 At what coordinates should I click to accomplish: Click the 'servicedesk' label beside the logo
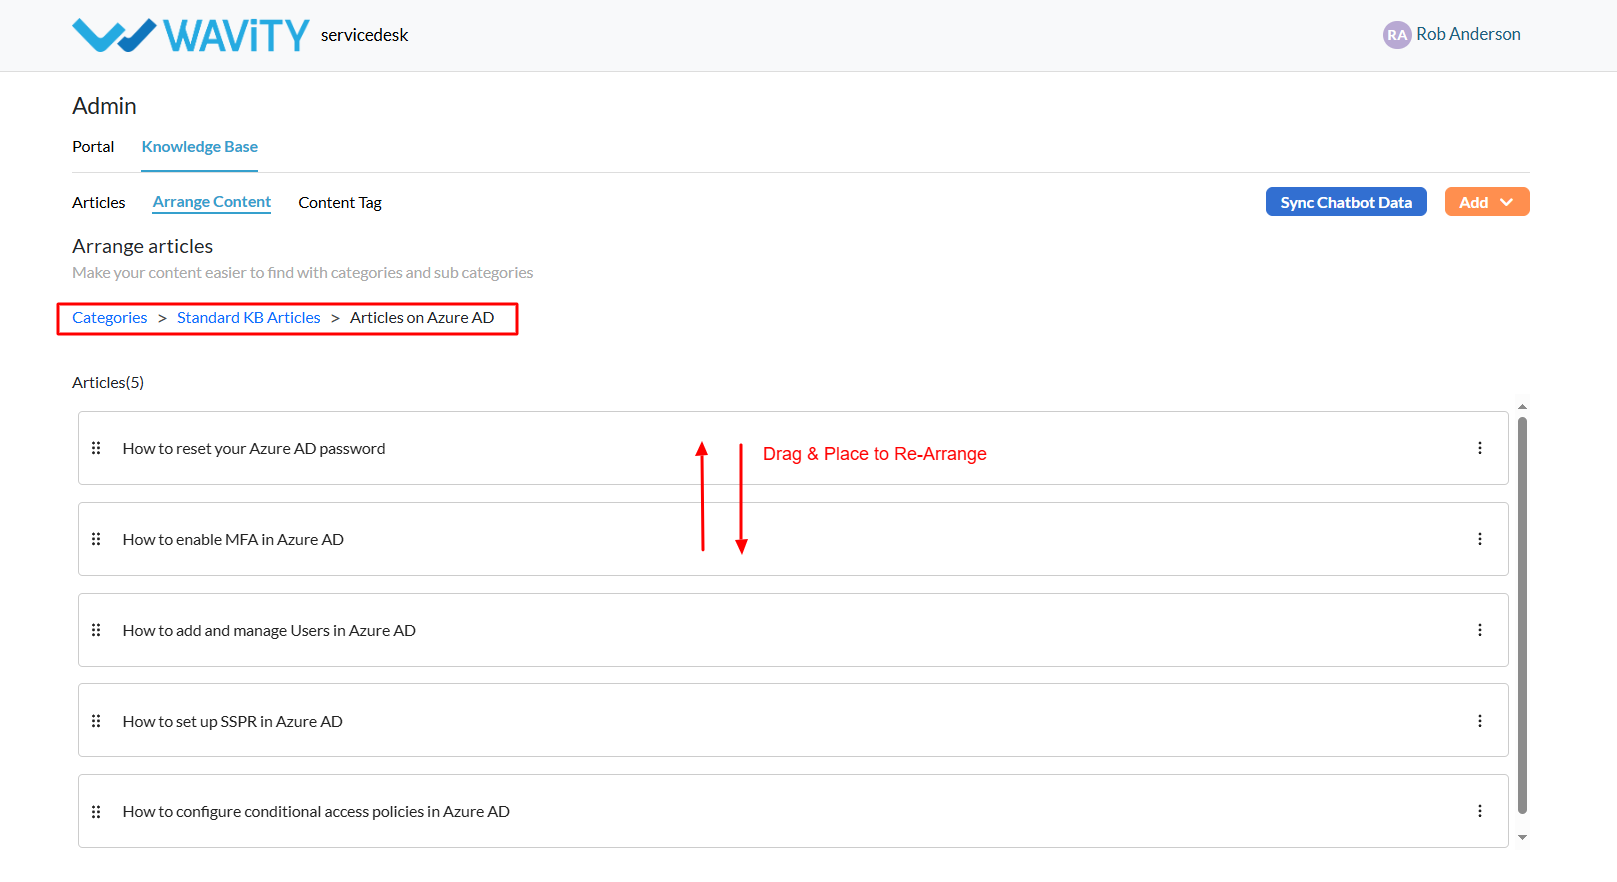[x=365, y=35]
